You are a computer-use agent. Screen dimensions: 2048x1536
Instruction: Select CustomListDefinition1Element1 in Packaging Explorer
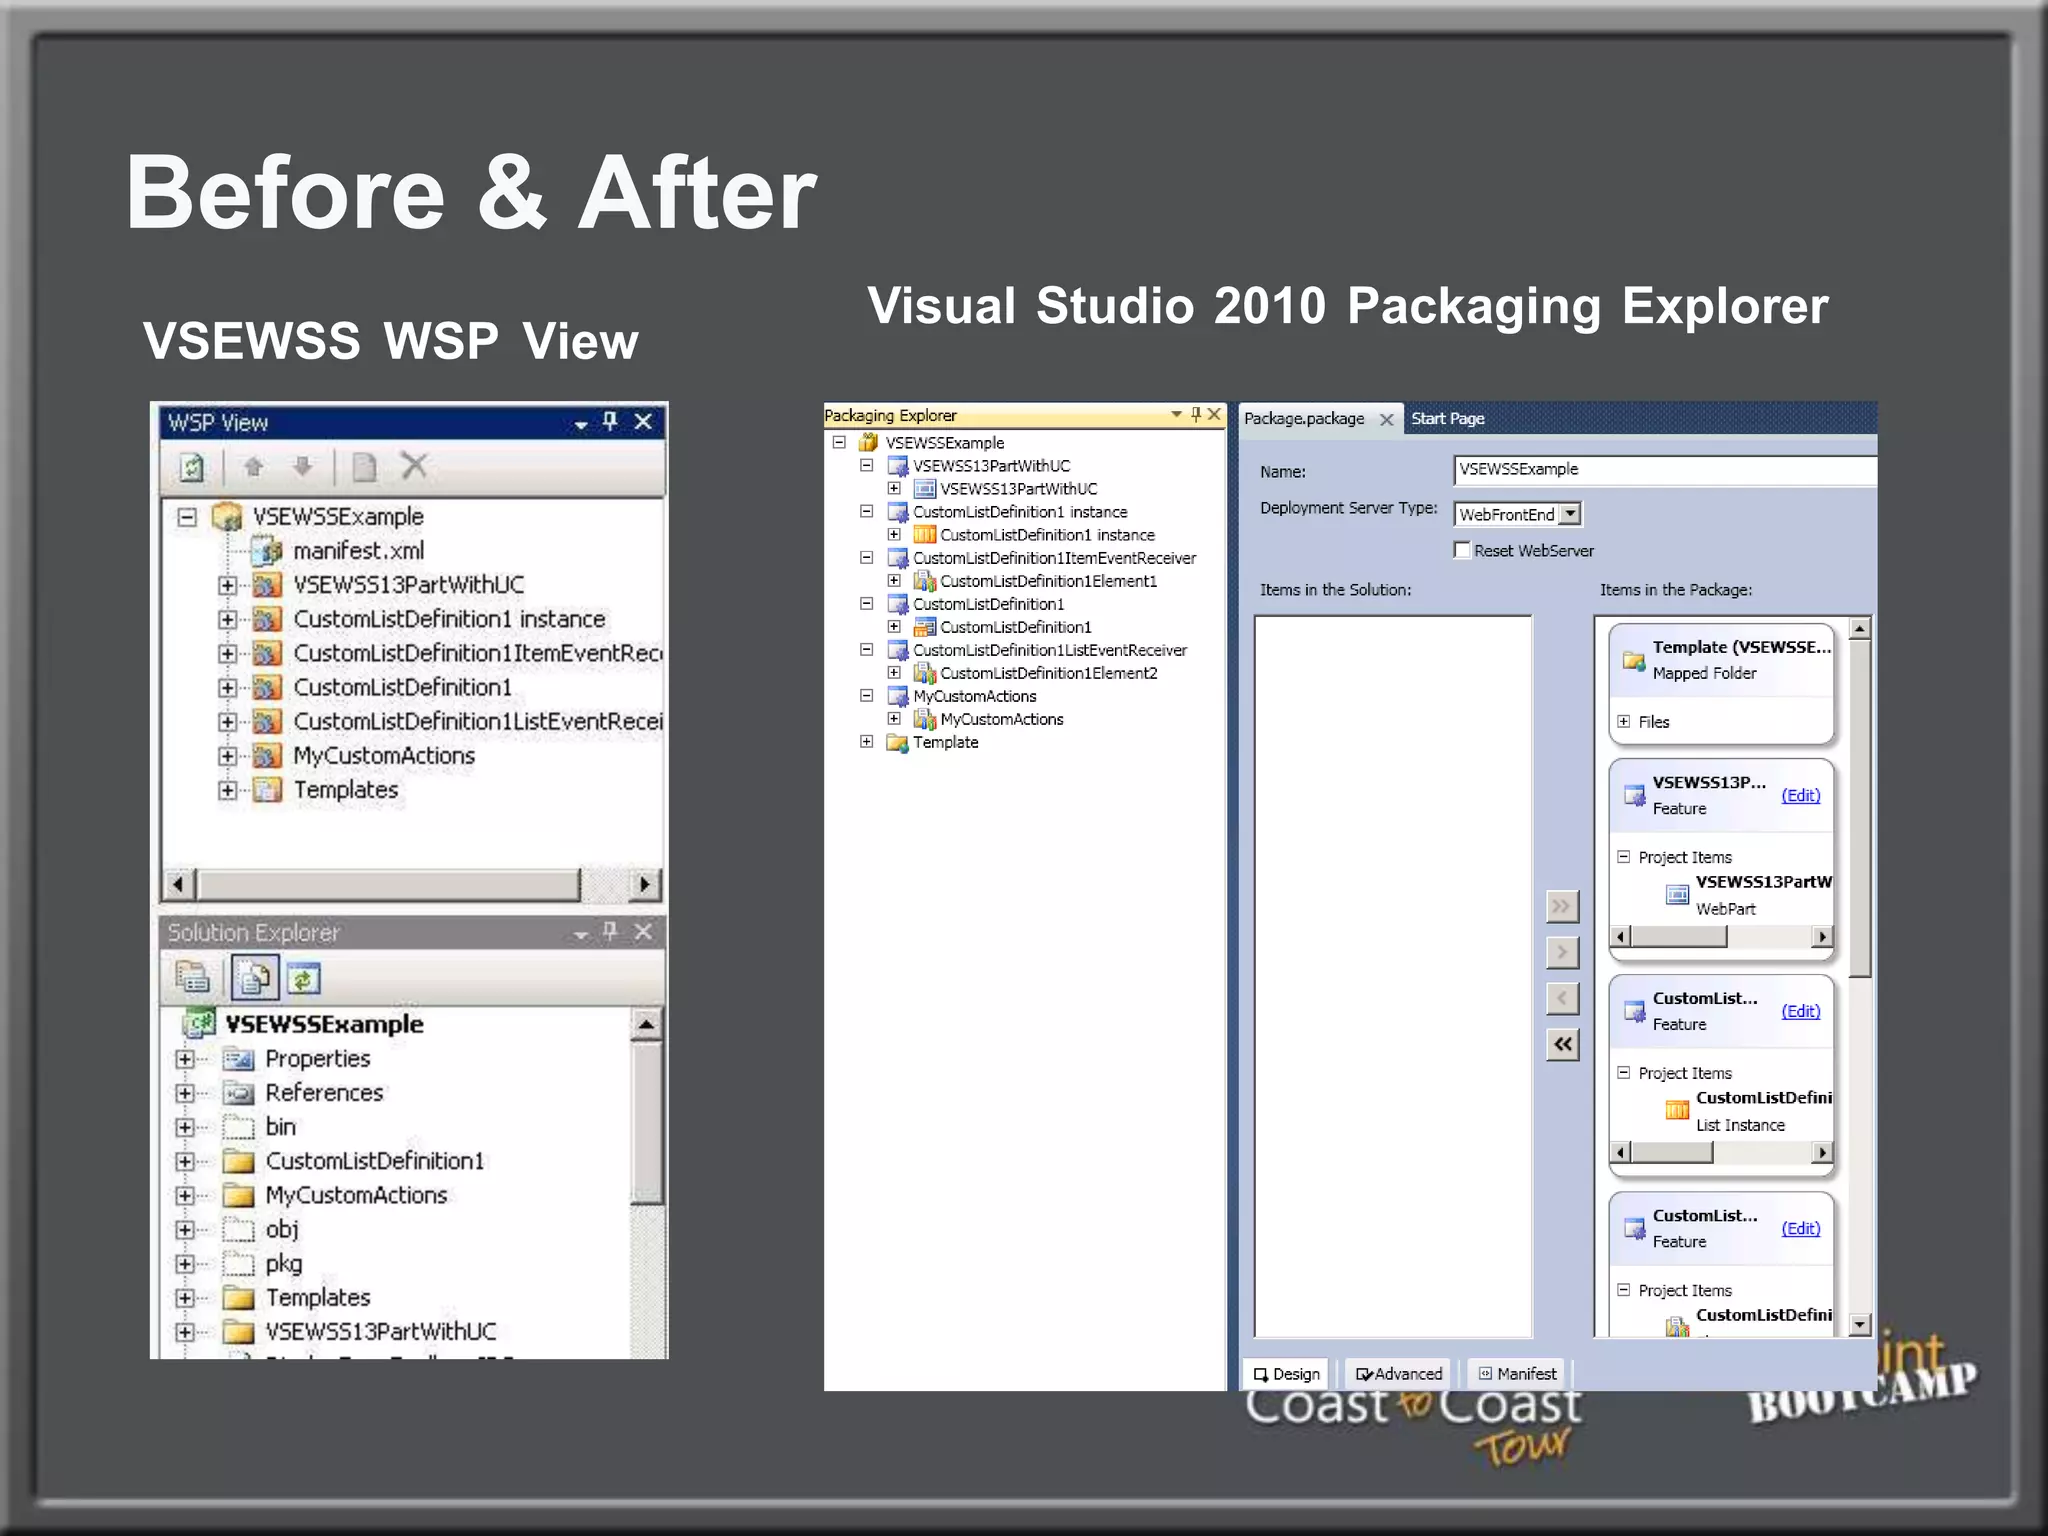1048,581
